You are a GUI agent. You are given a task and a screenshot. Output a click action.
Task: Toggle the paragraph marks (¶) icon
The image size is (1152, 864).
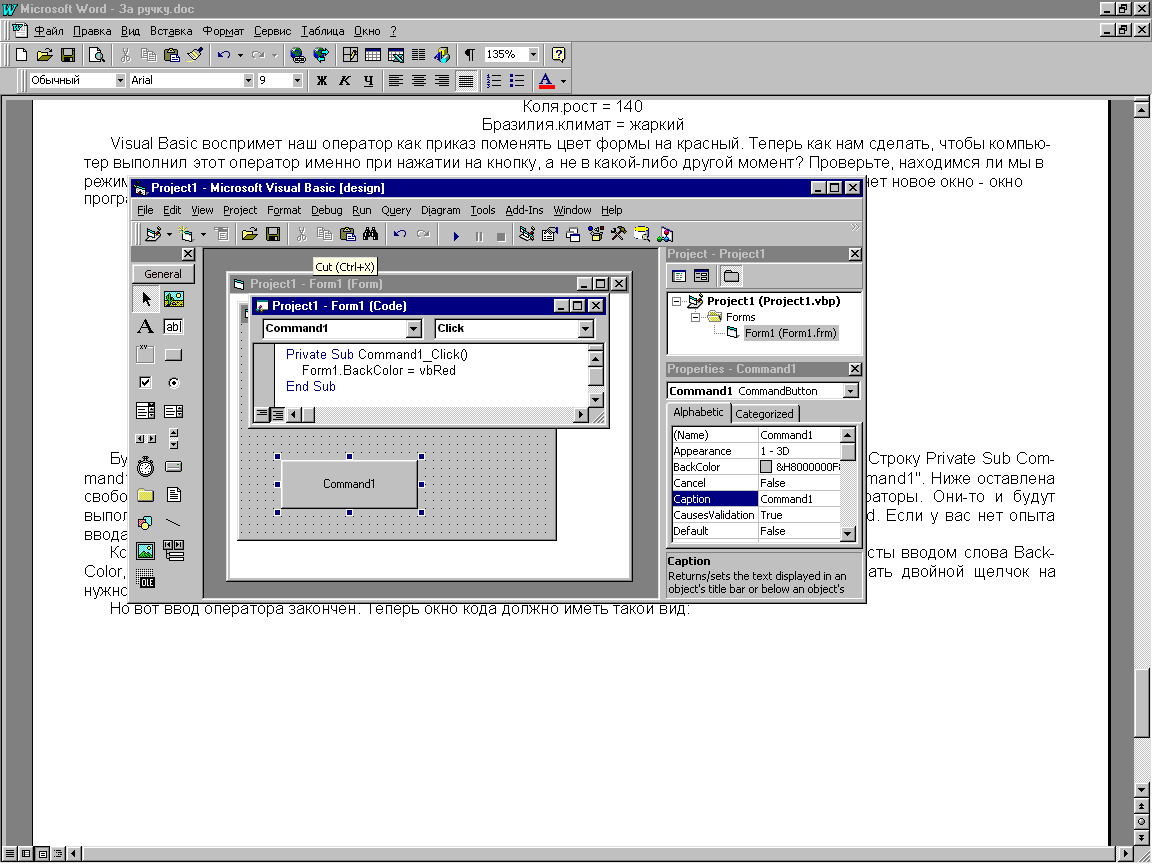[469, 55]
